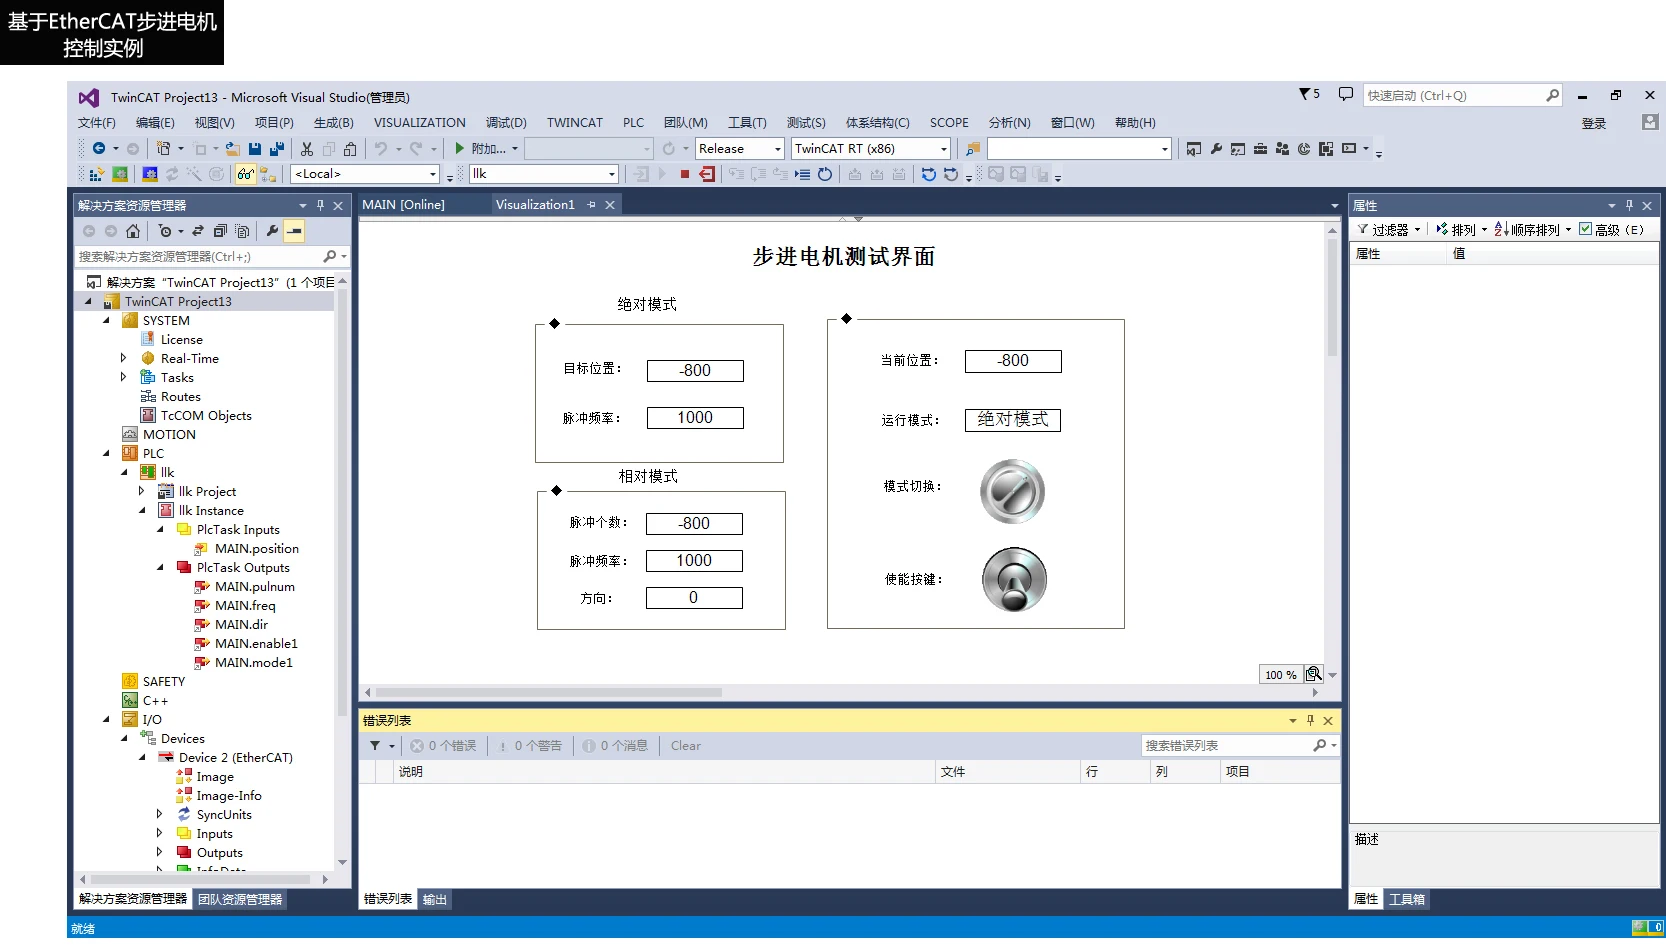Click the Save All toolbar icon

277,149
